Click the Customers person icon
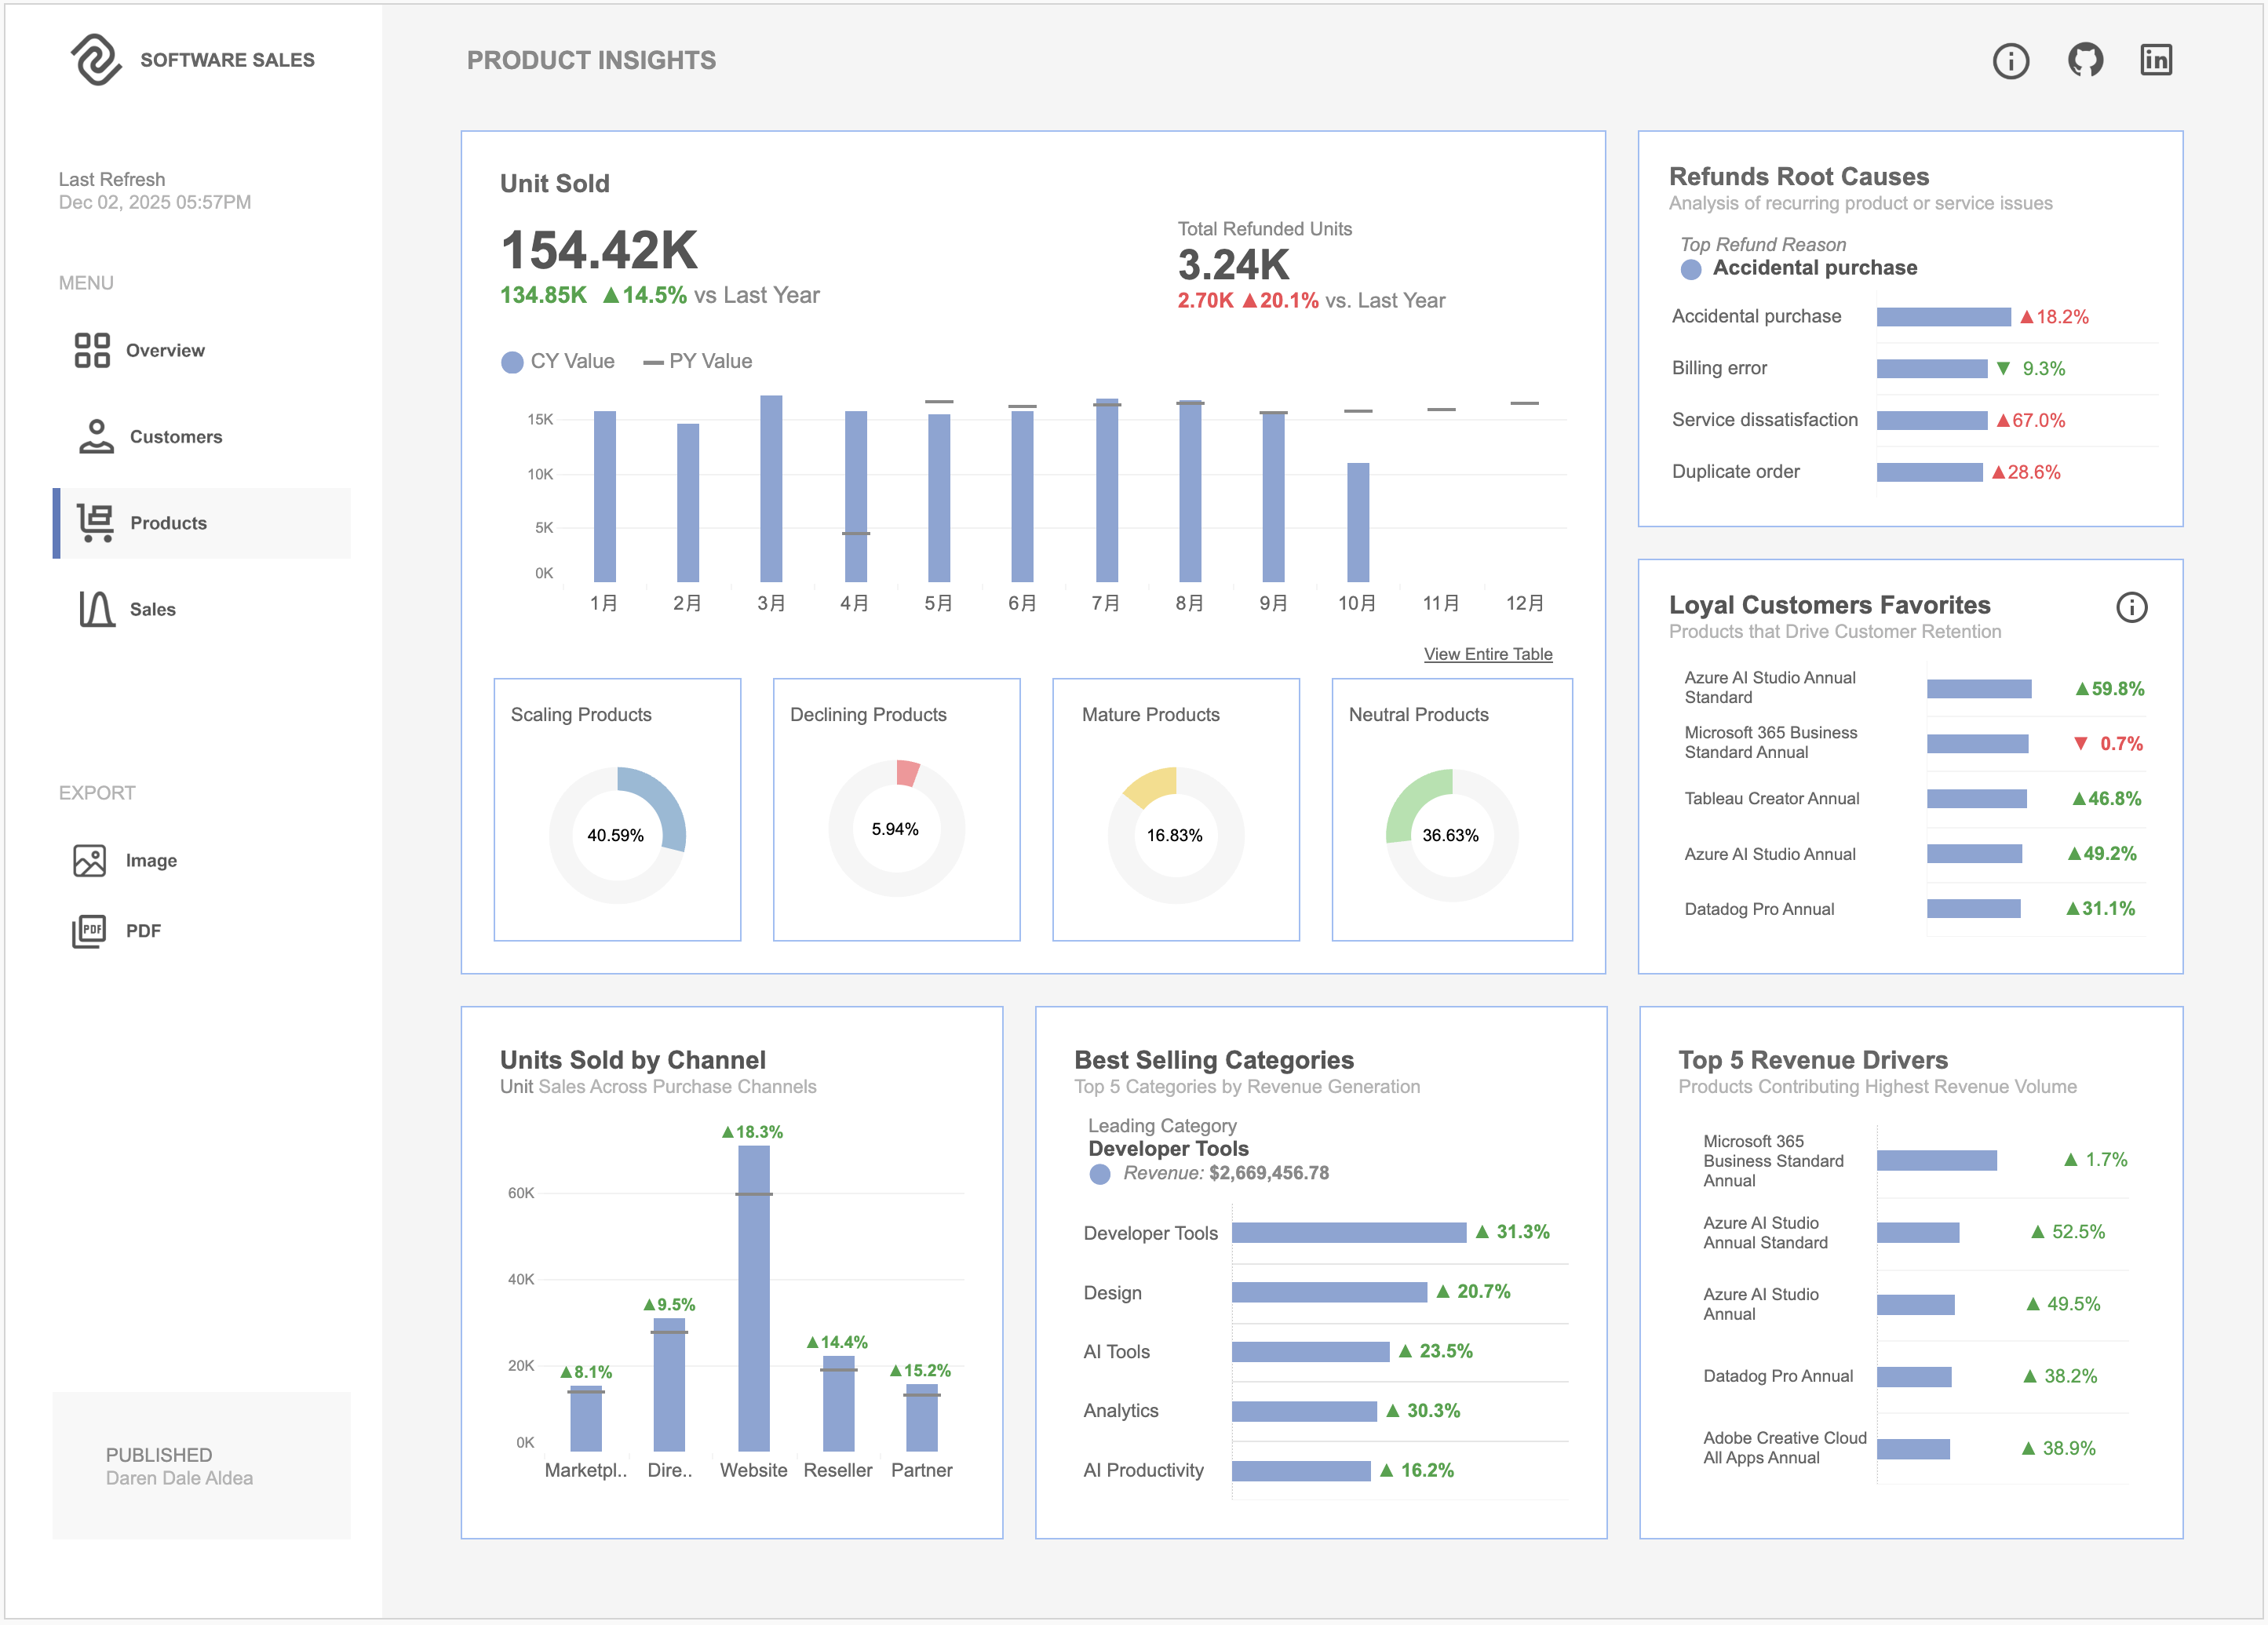The image size is (2268, 1625). point(96,437)
